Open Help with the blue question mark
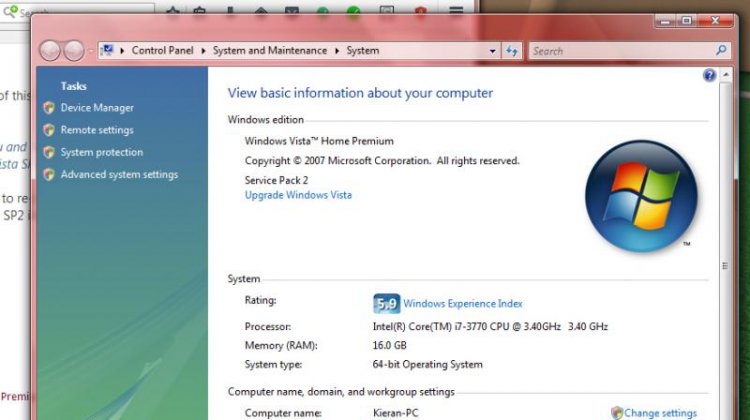The image size is (750, 420). 709,75
